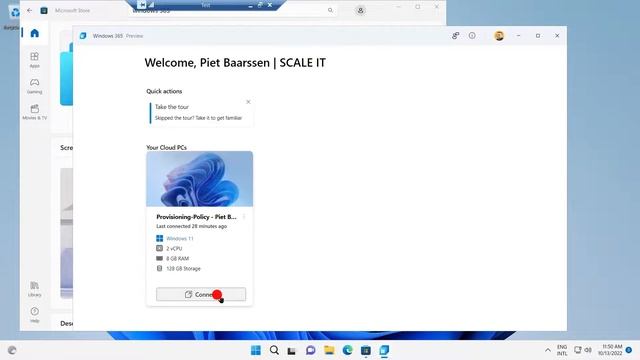Open File Explorer from the taskbar
The height and width of the screenshot is (360, 640).
pos(329,350)
